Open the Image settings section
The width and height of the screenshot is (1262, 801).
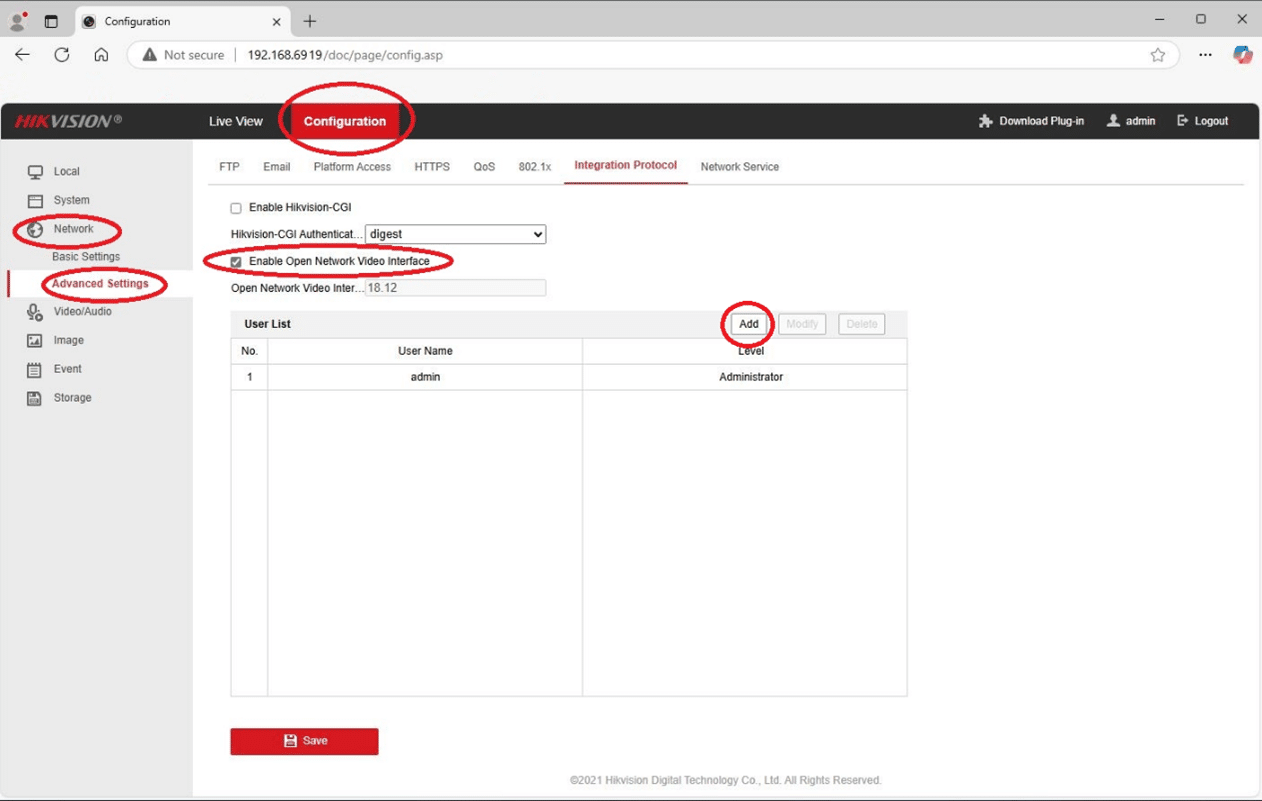(69, 341)
